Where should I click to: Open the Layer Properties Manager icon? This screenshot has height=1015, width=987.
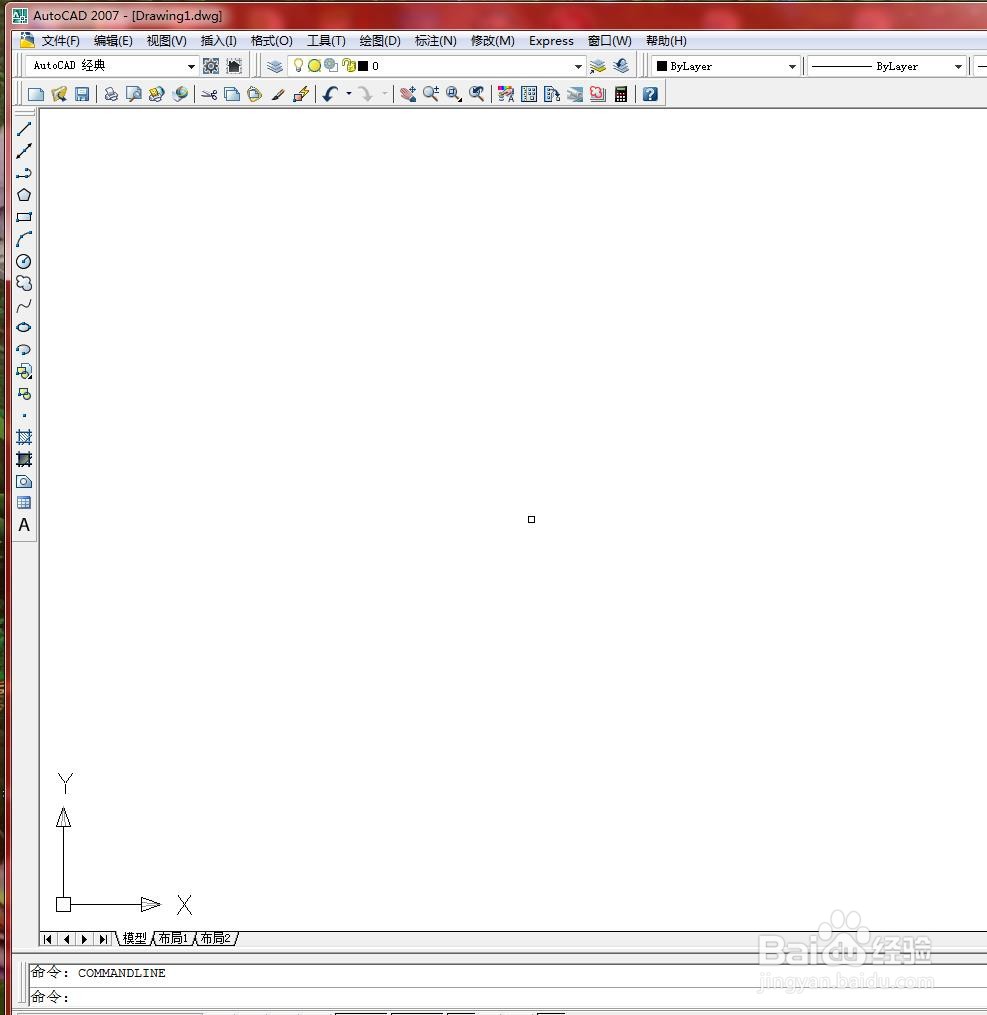click(274, 66)
